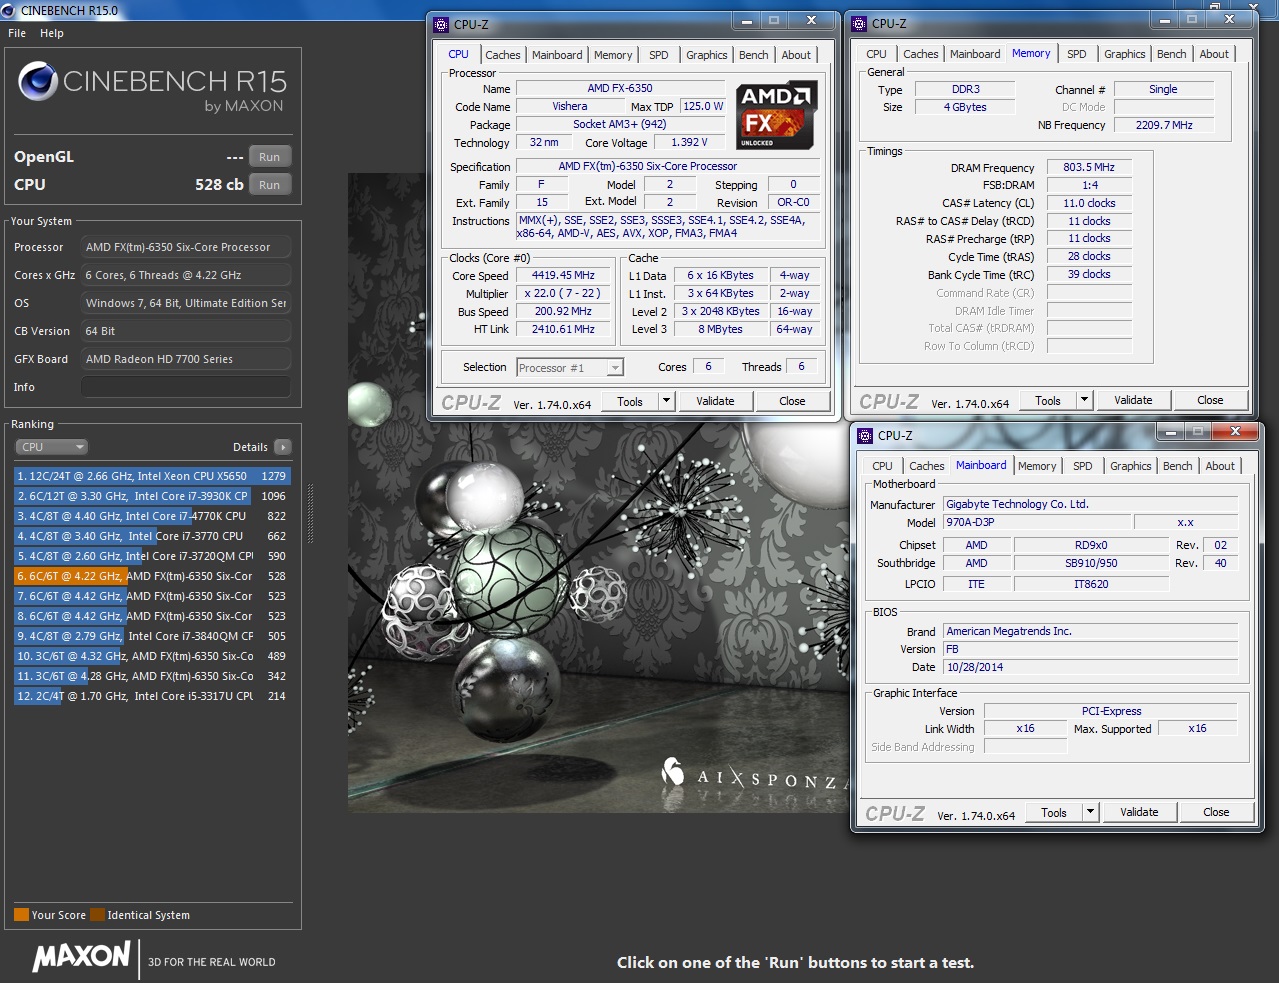1279x983 pixels.
Task: Click the NB Frequency value 2209.7 MHz
Action: click(x=1164, y=125)
